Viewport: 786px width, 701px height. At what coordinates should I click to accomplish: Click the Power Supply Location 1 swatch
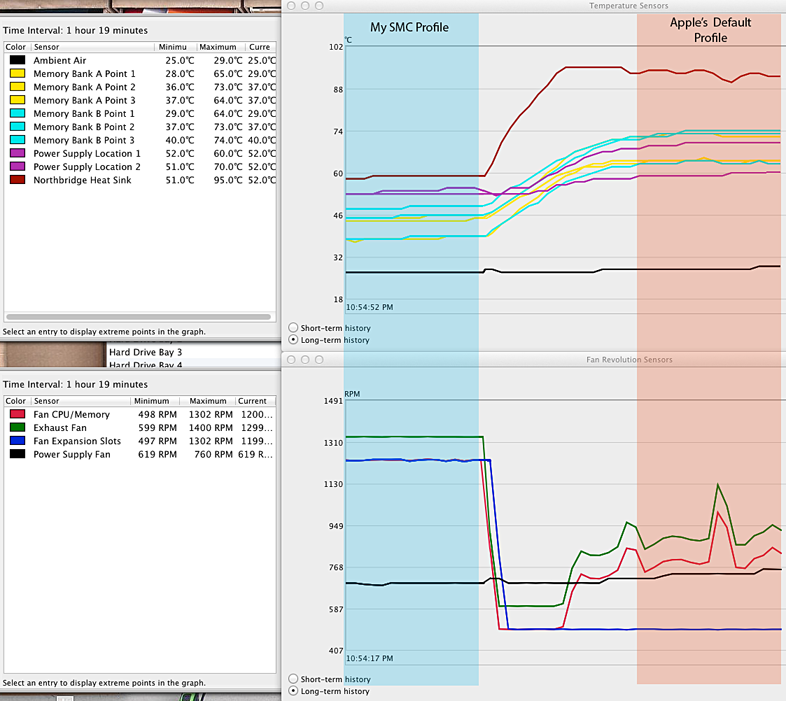[18, 153]
